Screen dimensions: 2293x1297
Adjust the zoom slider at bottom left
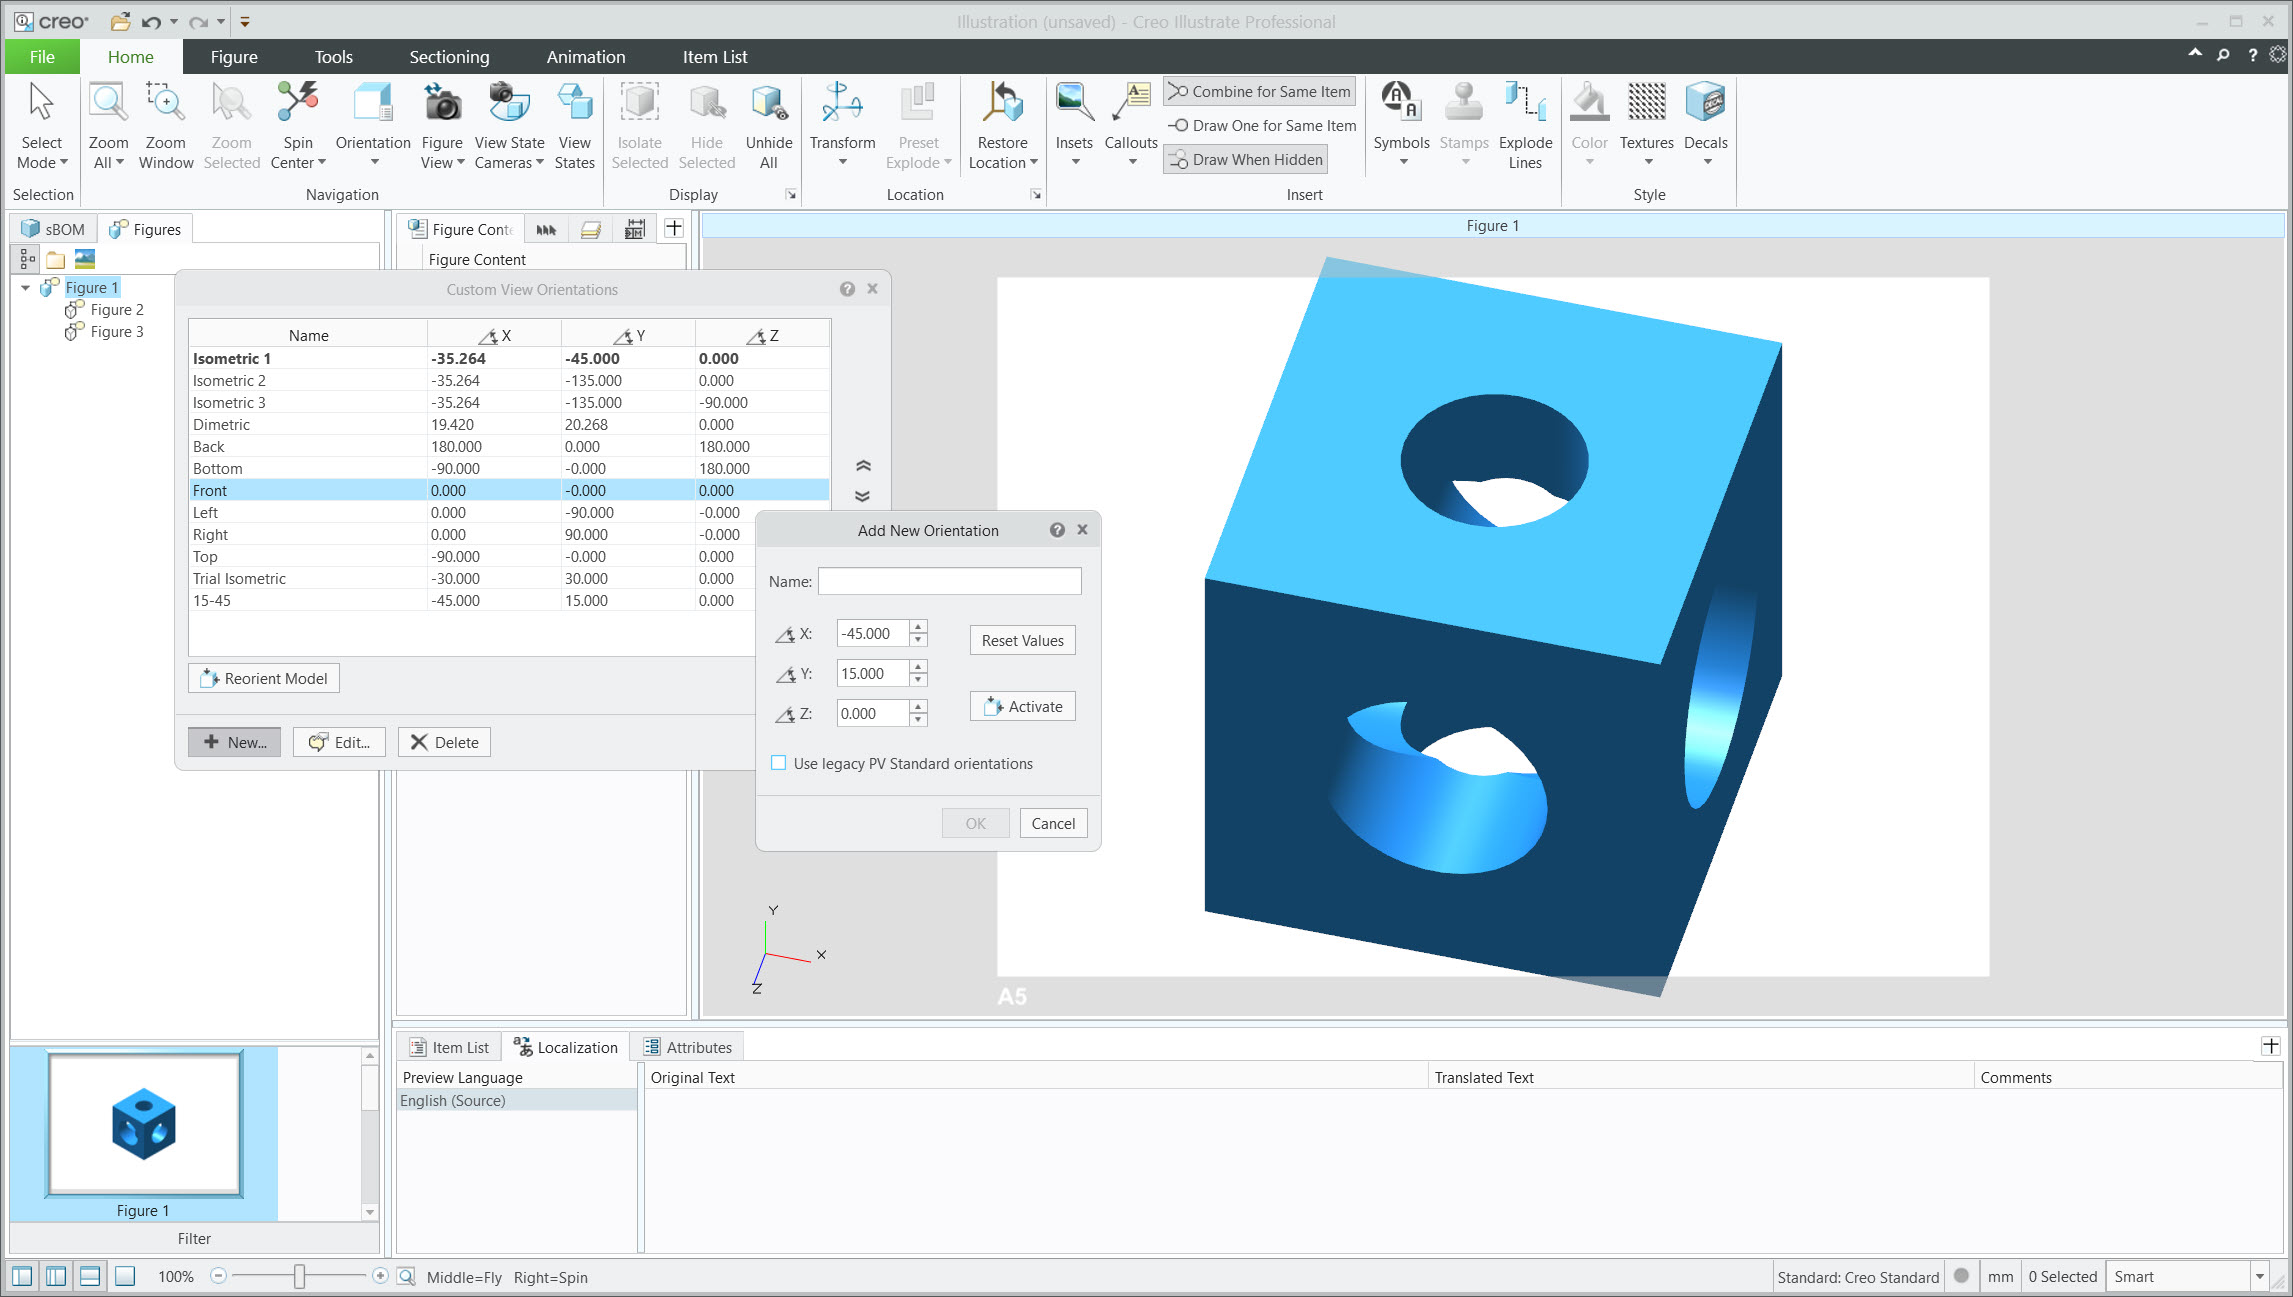pos(298,1277)
